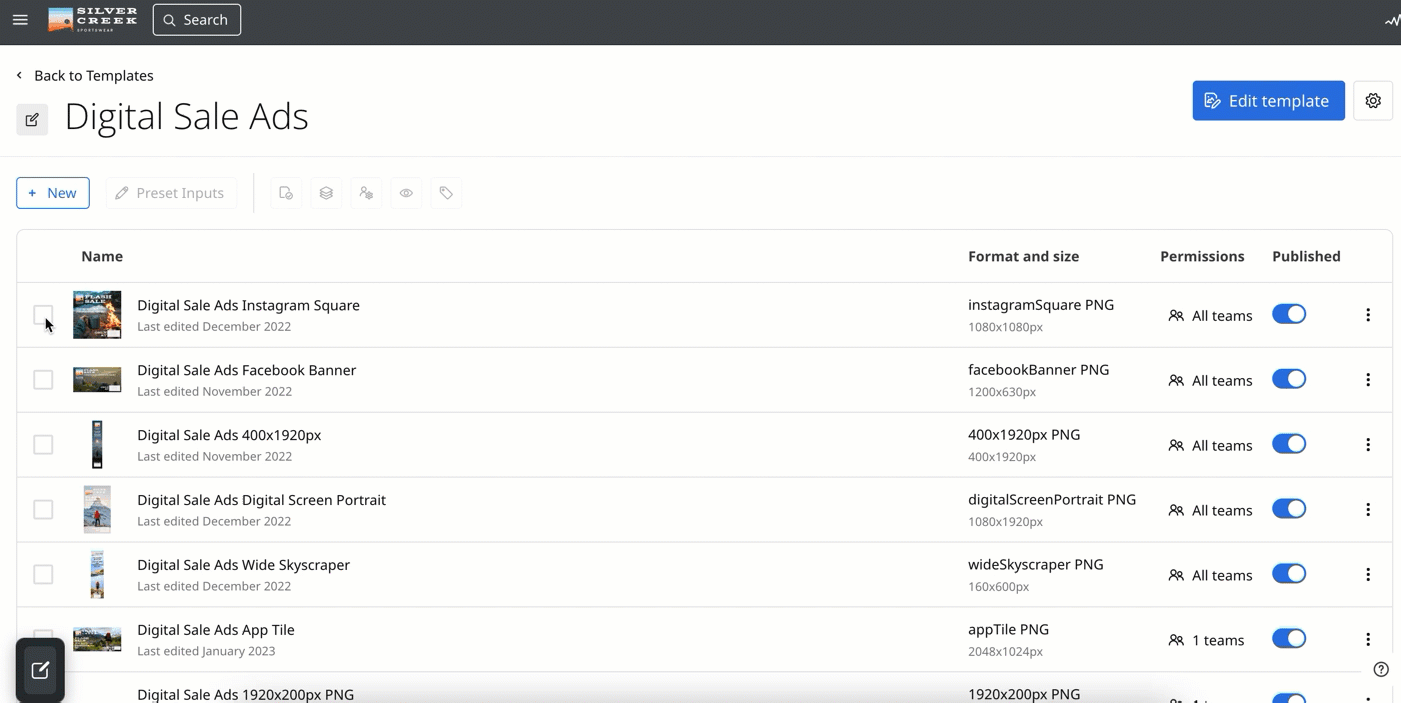Image resolution: width=1401 pixels, height=703 pixels.
Task: Select checkbox for Instagram Square row
Action: pos(43,315)
